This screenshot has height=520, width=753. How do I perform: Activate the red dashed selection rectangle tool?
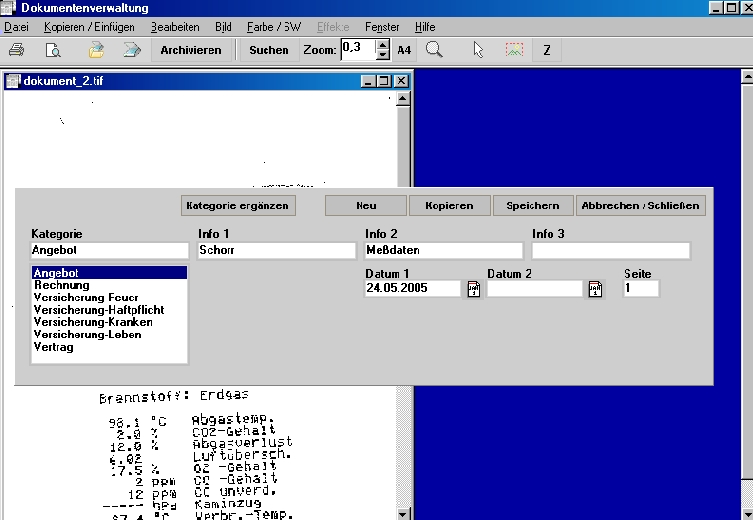pos(514,50)
